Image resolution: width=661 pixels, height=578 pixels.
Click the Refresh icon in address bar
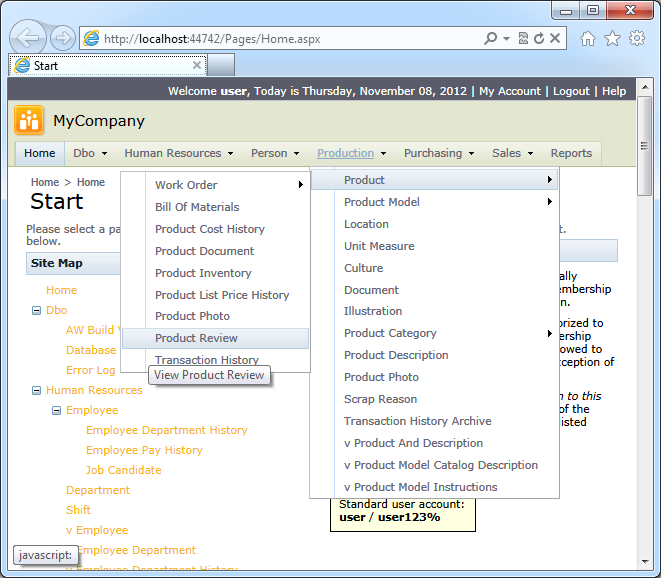(540, 39)
